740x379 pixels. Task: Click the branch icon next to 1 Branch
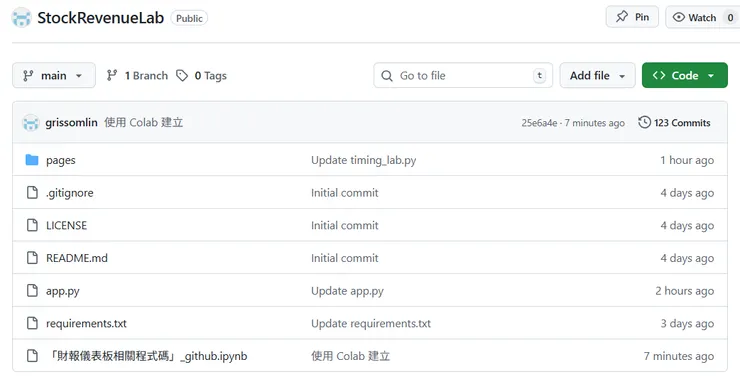click(112, 75)
